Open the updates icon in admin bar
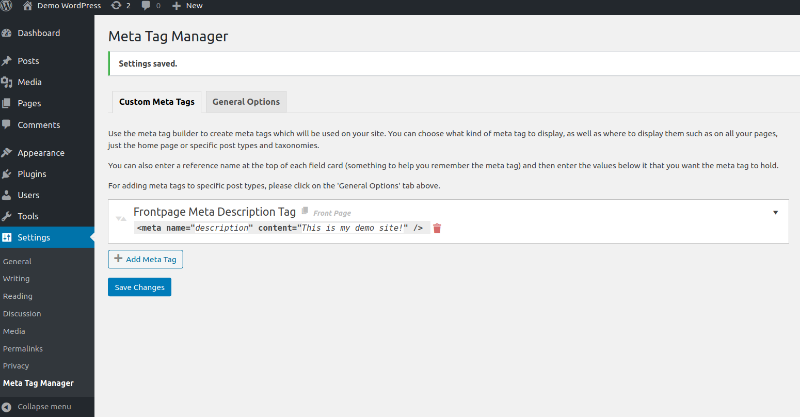The height and width of the screenshot is (417, 800). click(x=116, y=6)
